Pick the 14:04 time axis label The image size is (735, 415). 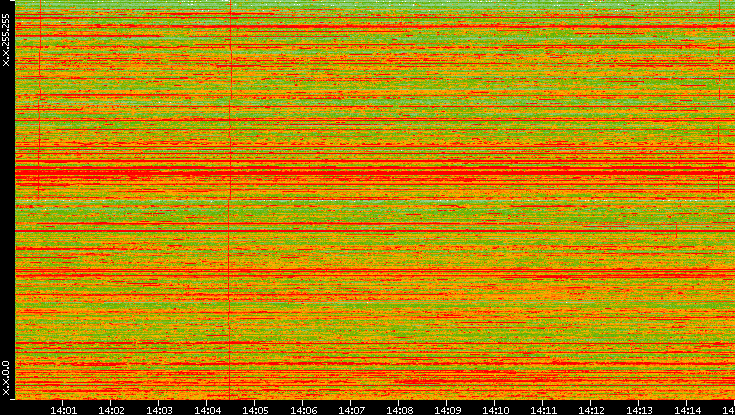coord(207,410)
